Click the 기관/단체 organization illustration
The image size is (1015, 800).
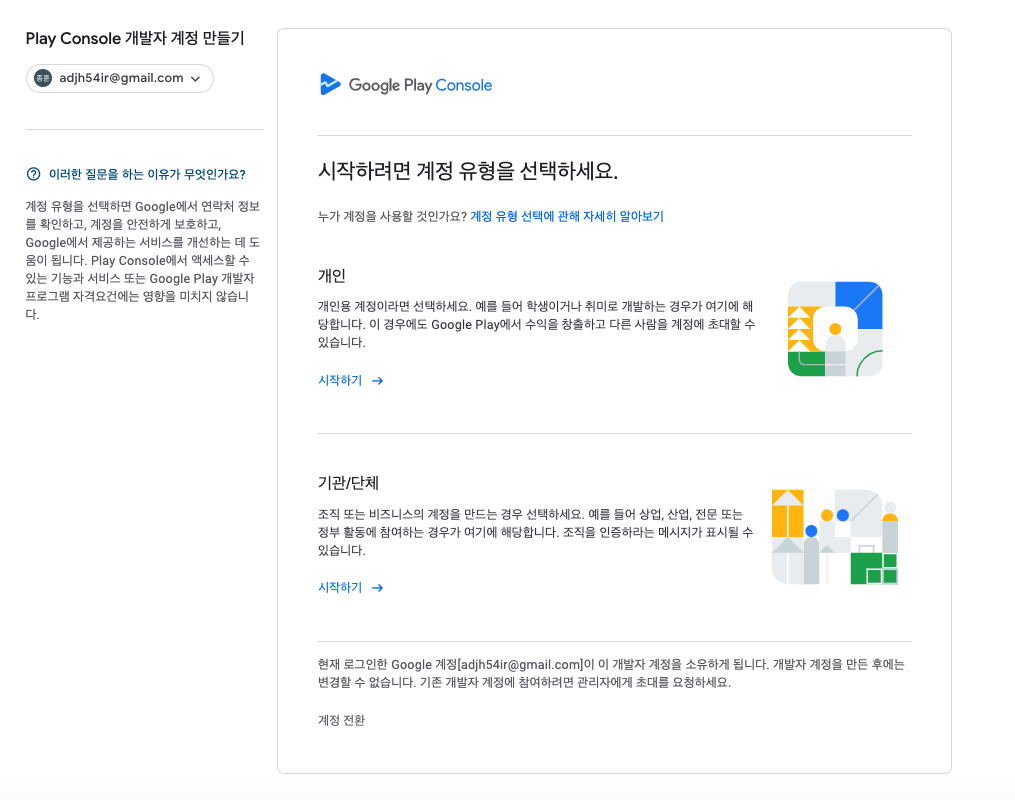tap(835, 537)
